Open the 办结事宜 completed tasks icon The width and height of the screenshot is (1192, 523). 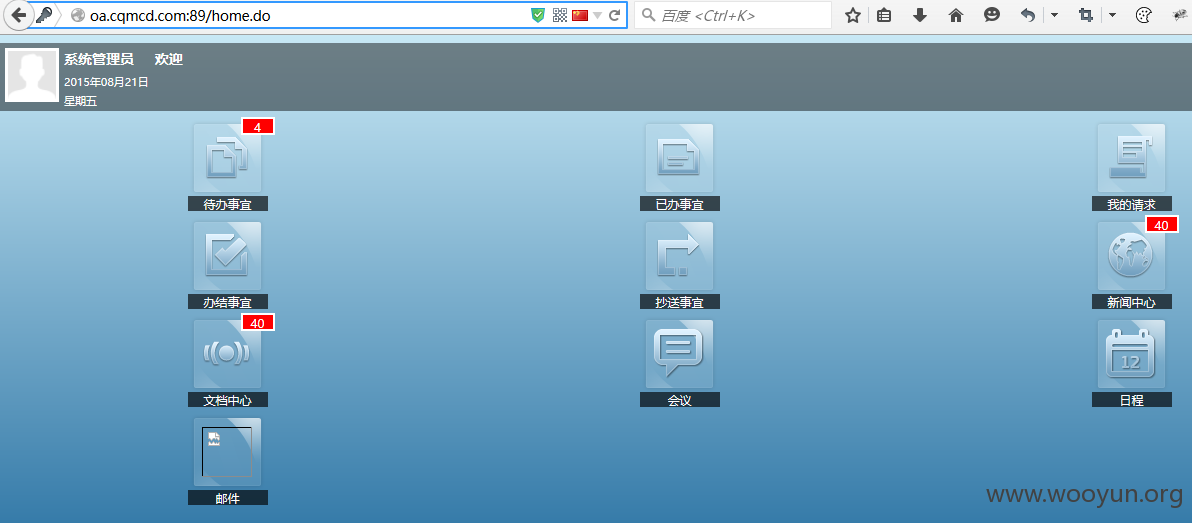click(227, 255)
